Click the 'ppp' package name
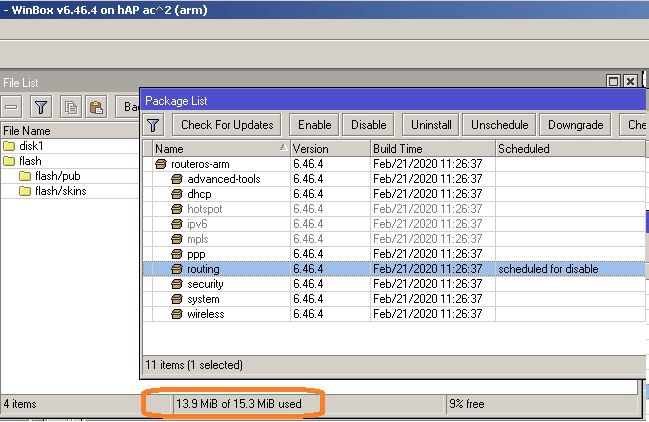 [196, 254]
